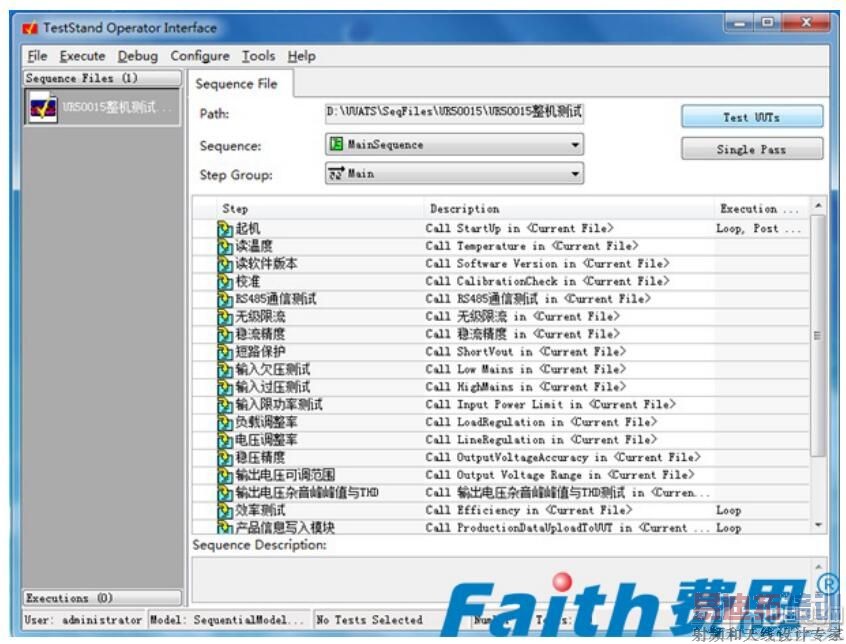Click 'Loop, Post ...' execution cell for 起机

point(759,229)
